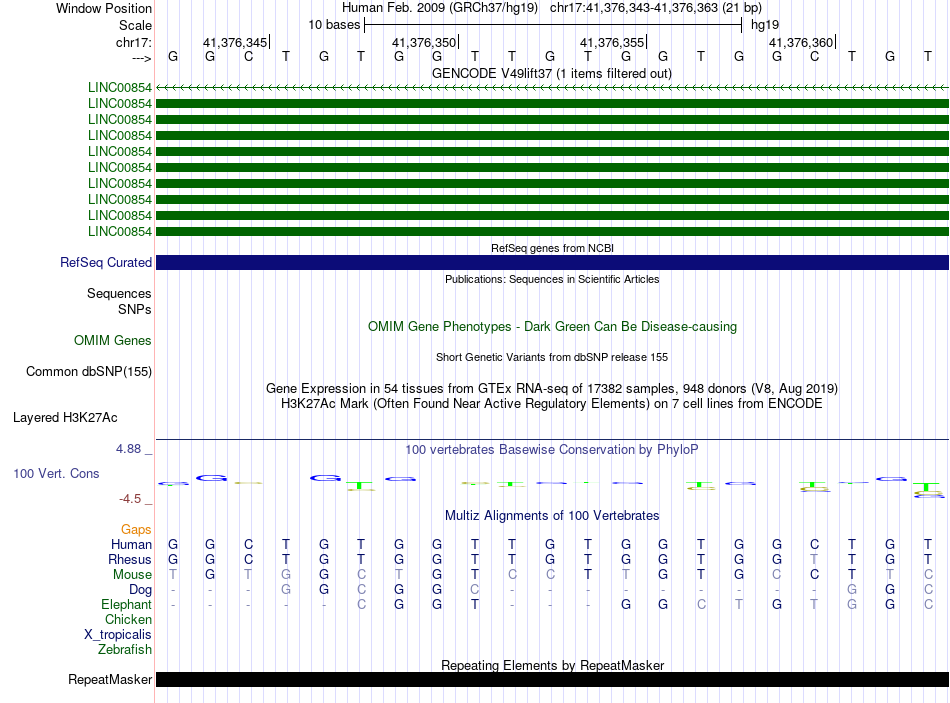Click the orange Gaps label
Screen dimensions: 950x703
pos(136,530)
